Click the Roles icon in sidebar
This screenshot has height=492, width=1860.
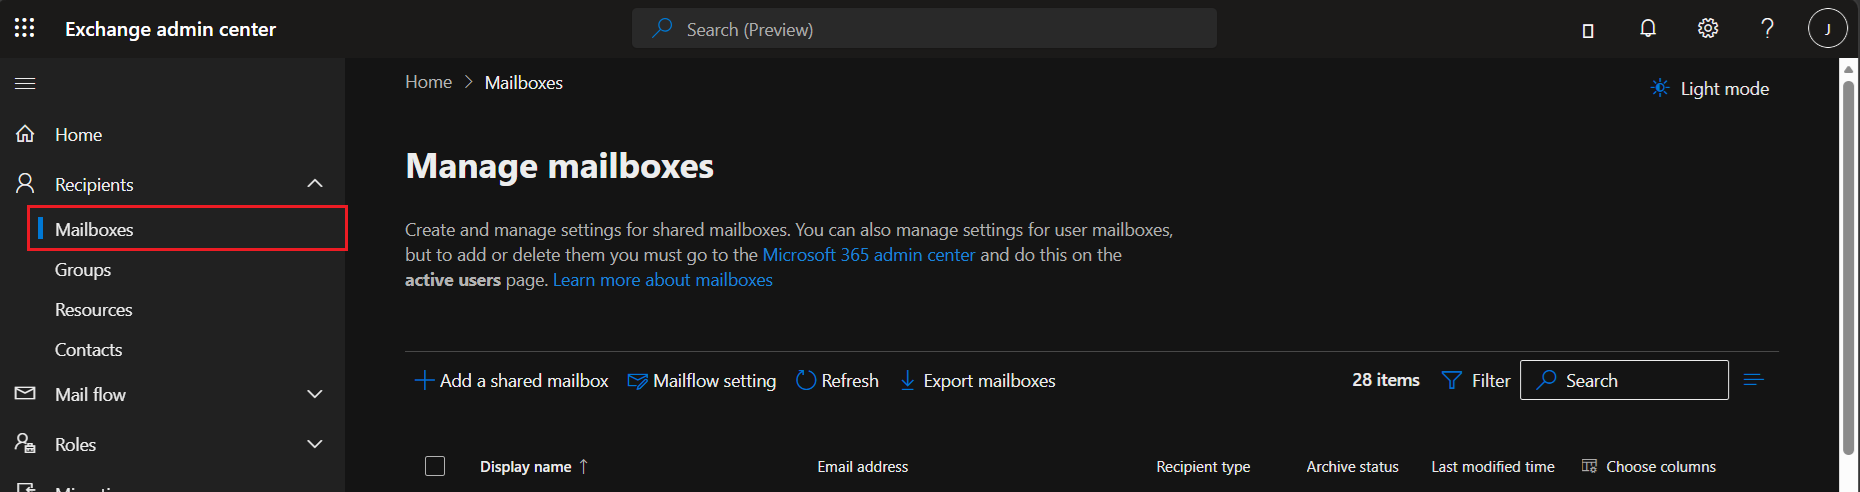click(25, 443)
